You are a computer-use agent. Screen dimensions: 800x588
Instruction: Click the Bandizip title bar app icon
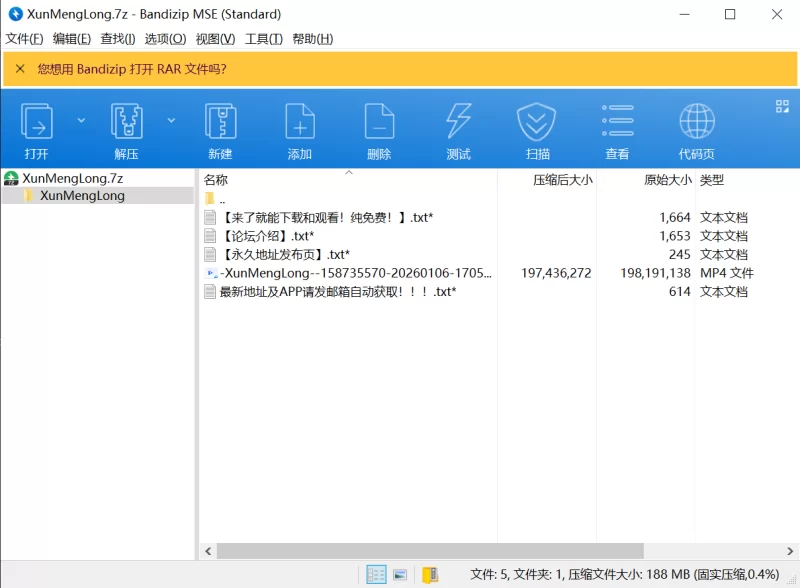click(x=16, y=14)
